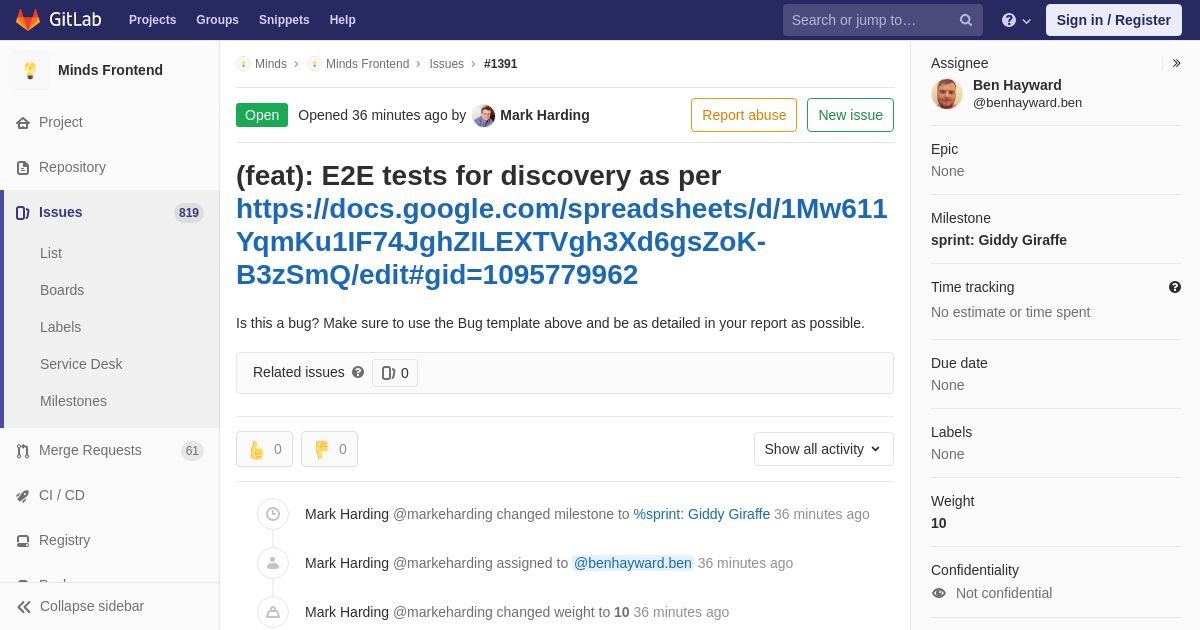Open the Snippets menu item

pyautogui.click(x=284, y=20)
